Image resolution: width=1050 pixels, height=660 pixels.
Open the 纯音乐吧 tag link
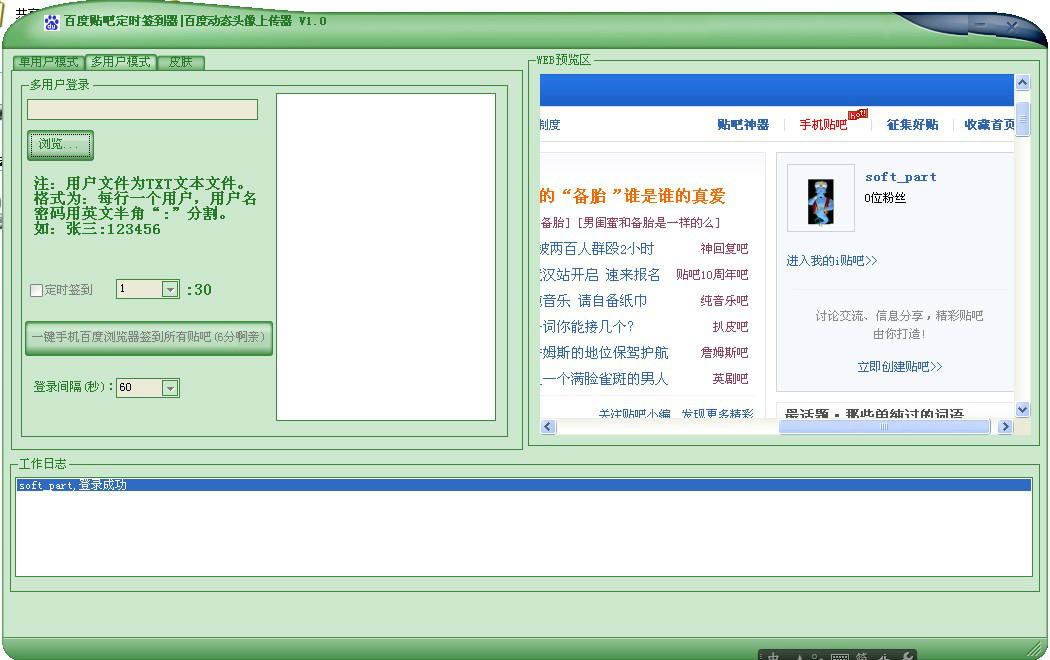pos(724,301)
